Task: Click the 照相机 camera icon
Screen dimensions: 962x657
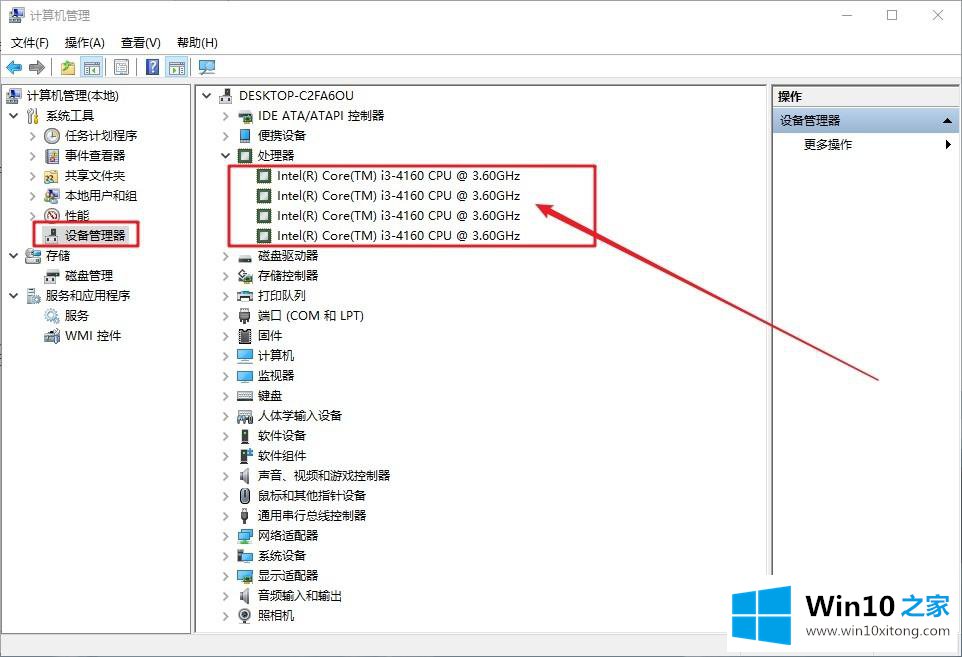Action: click(x=245, y=616)
